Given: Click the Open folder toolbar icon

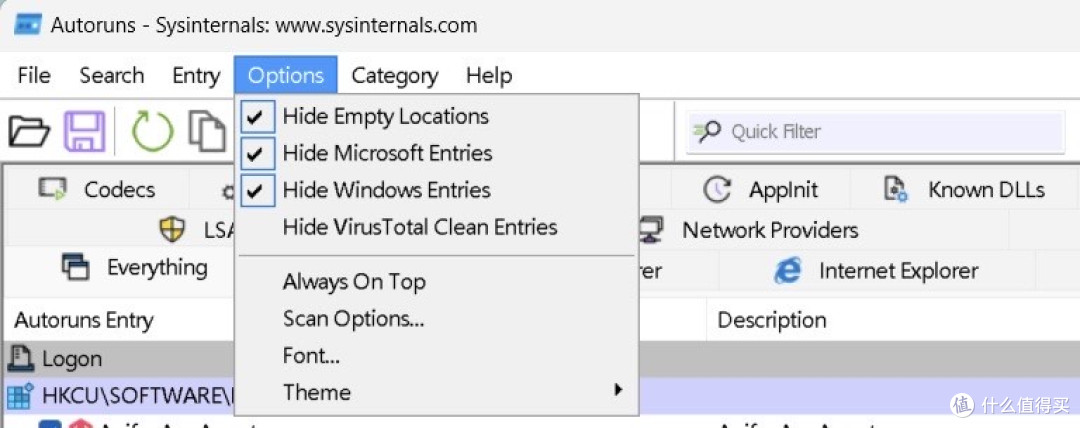Looking at the screenshot, I should point(28,131).
